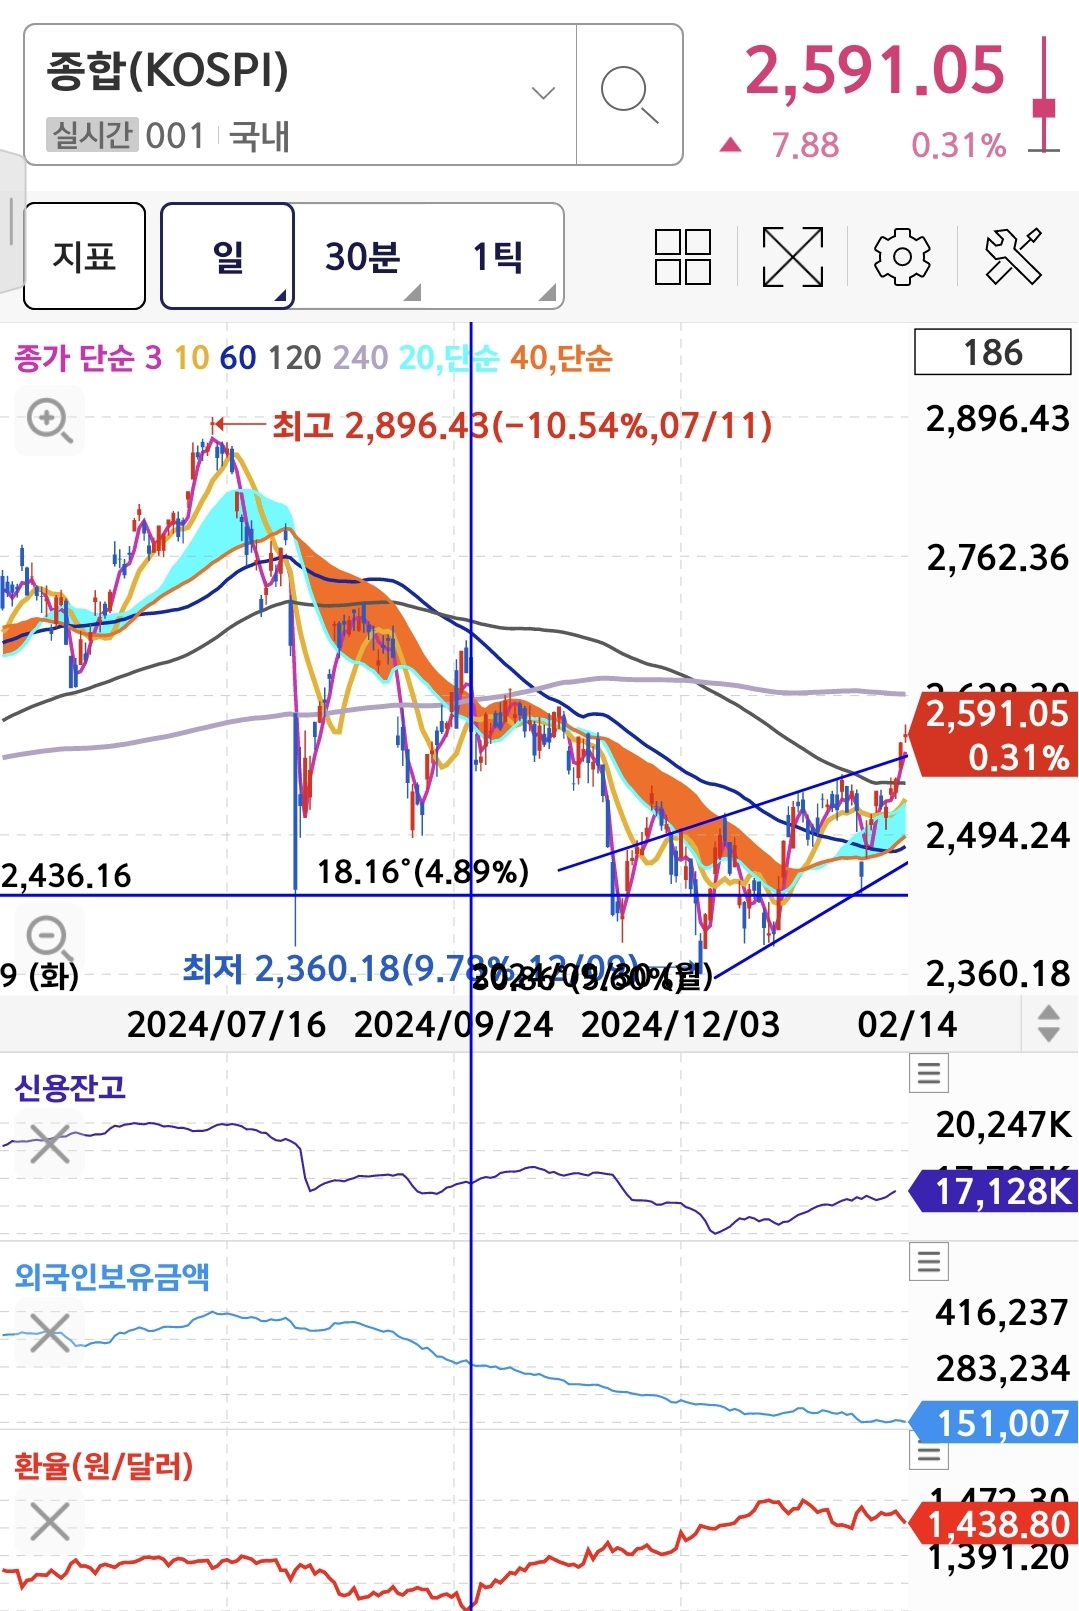Remove the 외국인보유금액 indicator panel
Image resolution: width=1079 pixels, height=1611 pixels.
click(49, 1333)
